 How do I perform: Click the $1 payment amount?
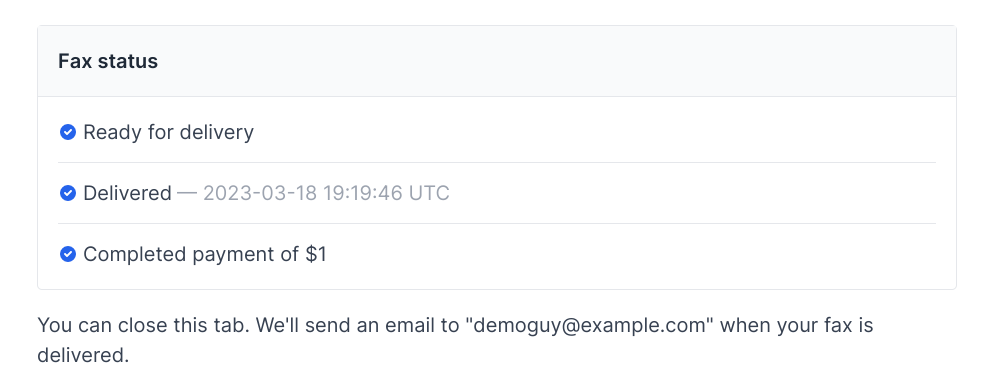316,254
